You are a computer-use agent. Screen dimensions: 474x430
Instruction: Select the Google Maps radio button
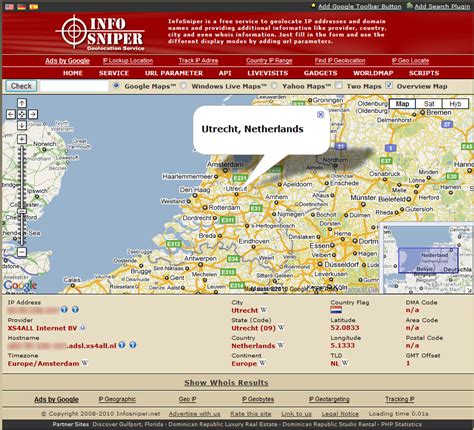point(116,86)
